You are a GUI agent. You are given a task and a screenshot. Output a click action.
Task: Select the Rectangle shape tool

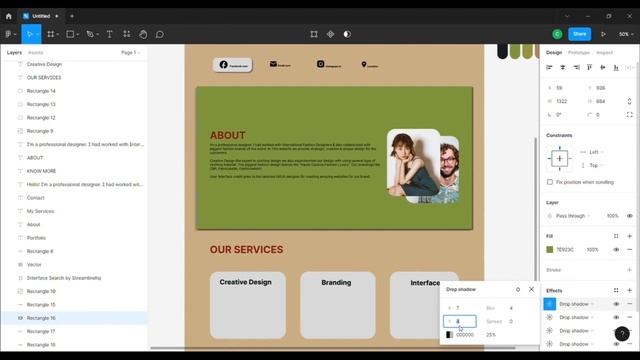(70, 34)
